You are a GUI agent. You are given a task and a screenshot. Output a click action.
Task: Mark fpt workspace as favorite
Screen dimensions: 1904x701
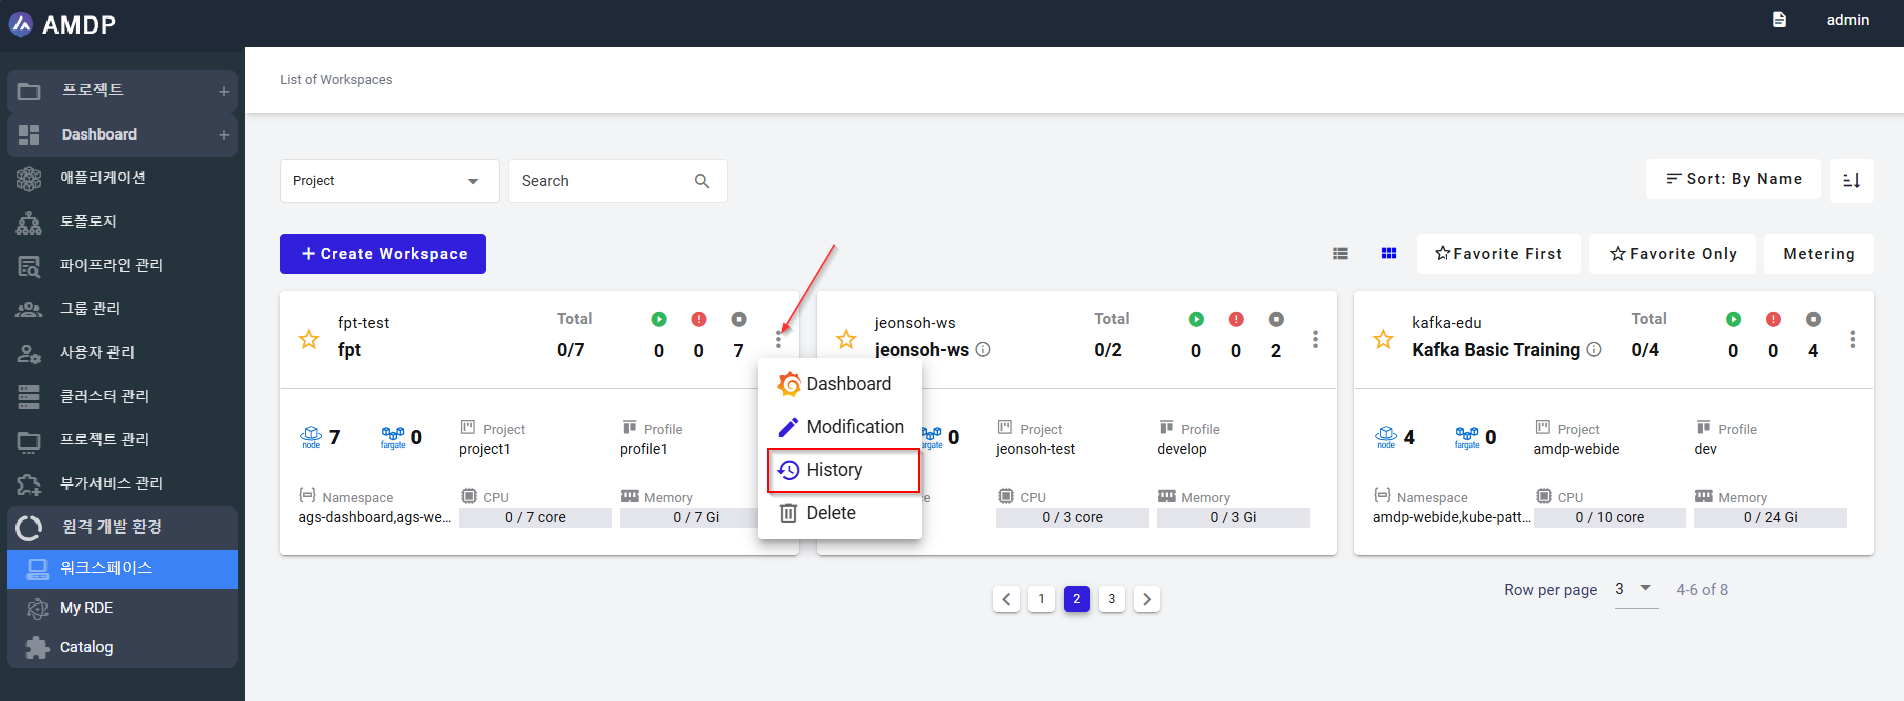point(309,340)
